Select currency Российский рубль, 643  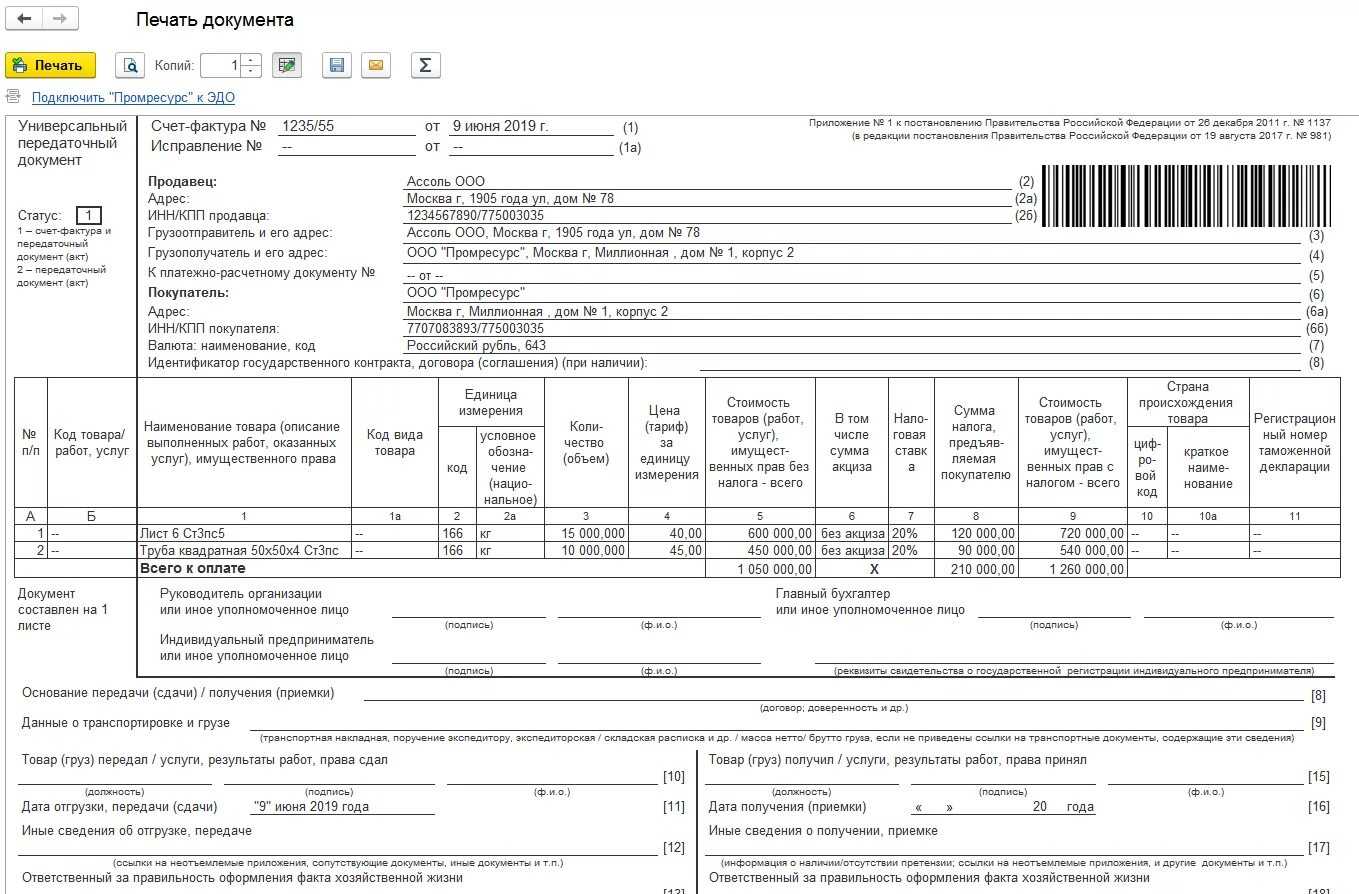476,345
